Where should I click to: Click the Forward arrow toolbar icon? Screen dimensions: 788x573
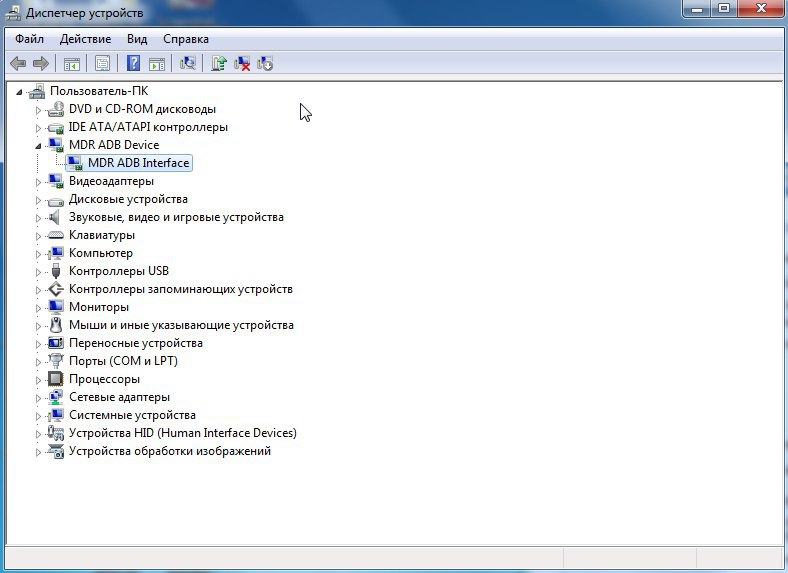pos(41,63)
